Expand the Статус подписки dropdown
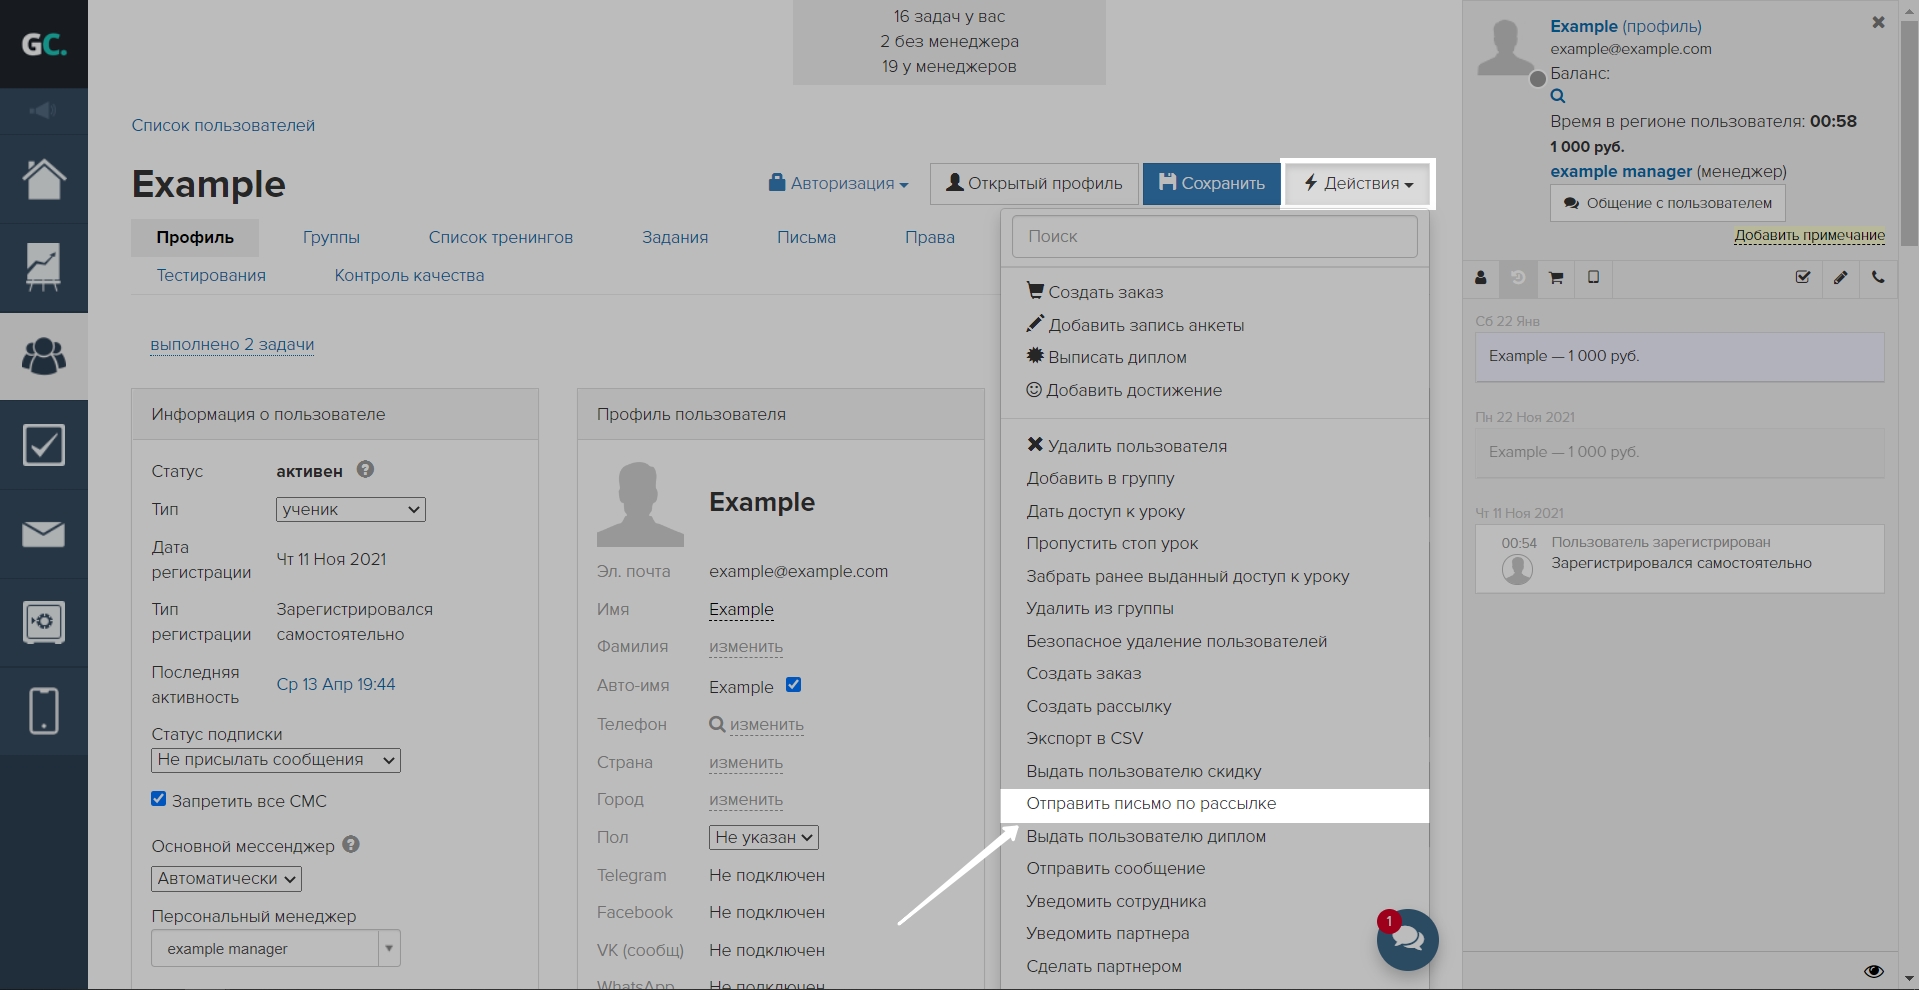This screenshot has height=990, width=1919. click(275, 760)
